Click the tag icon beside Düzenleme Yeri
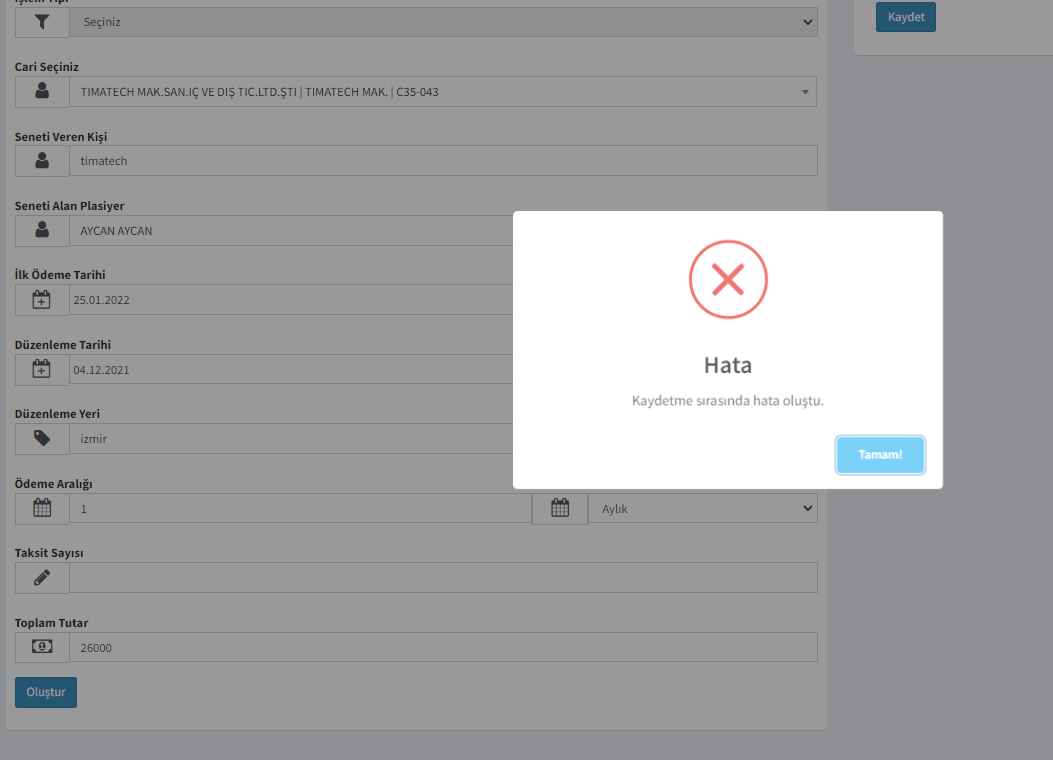The image size is (1053, 760). [42, 439]
